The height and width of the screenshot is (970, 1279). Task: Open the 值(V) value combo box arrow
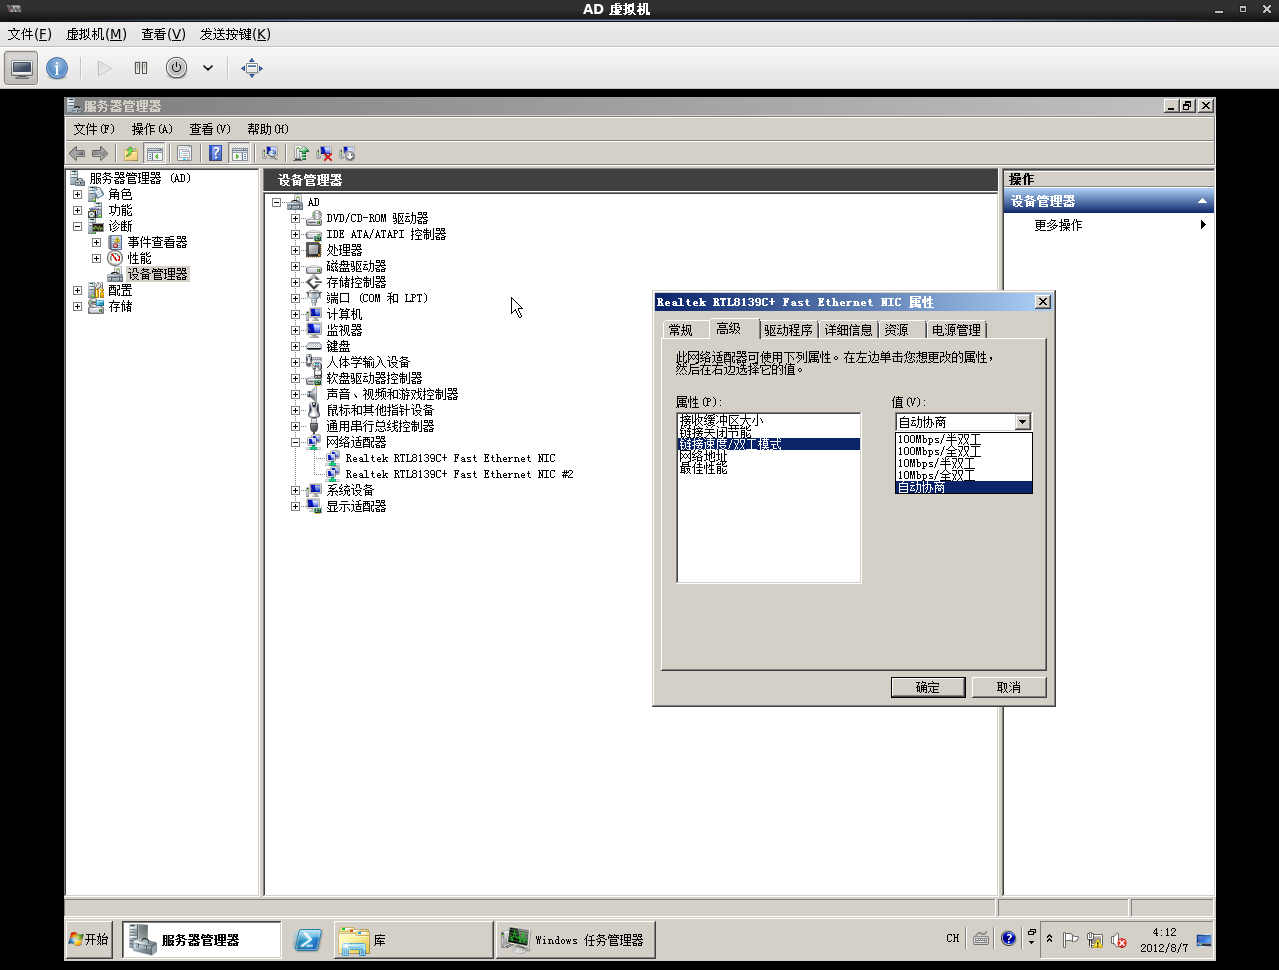1022,422
